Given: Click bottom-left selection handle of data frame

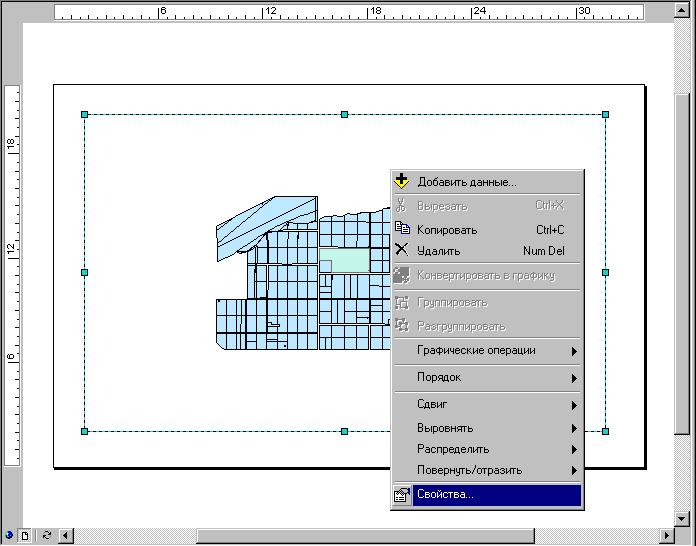Looking at the screenshot, I should point(85,431).
